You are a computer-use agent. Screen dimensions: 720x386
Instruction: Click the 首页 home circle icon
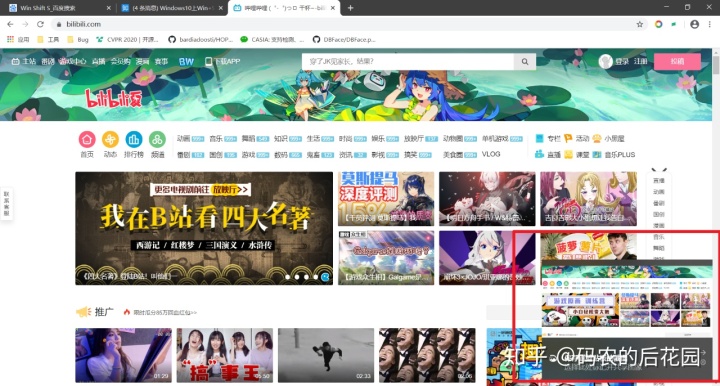[87, 139]
